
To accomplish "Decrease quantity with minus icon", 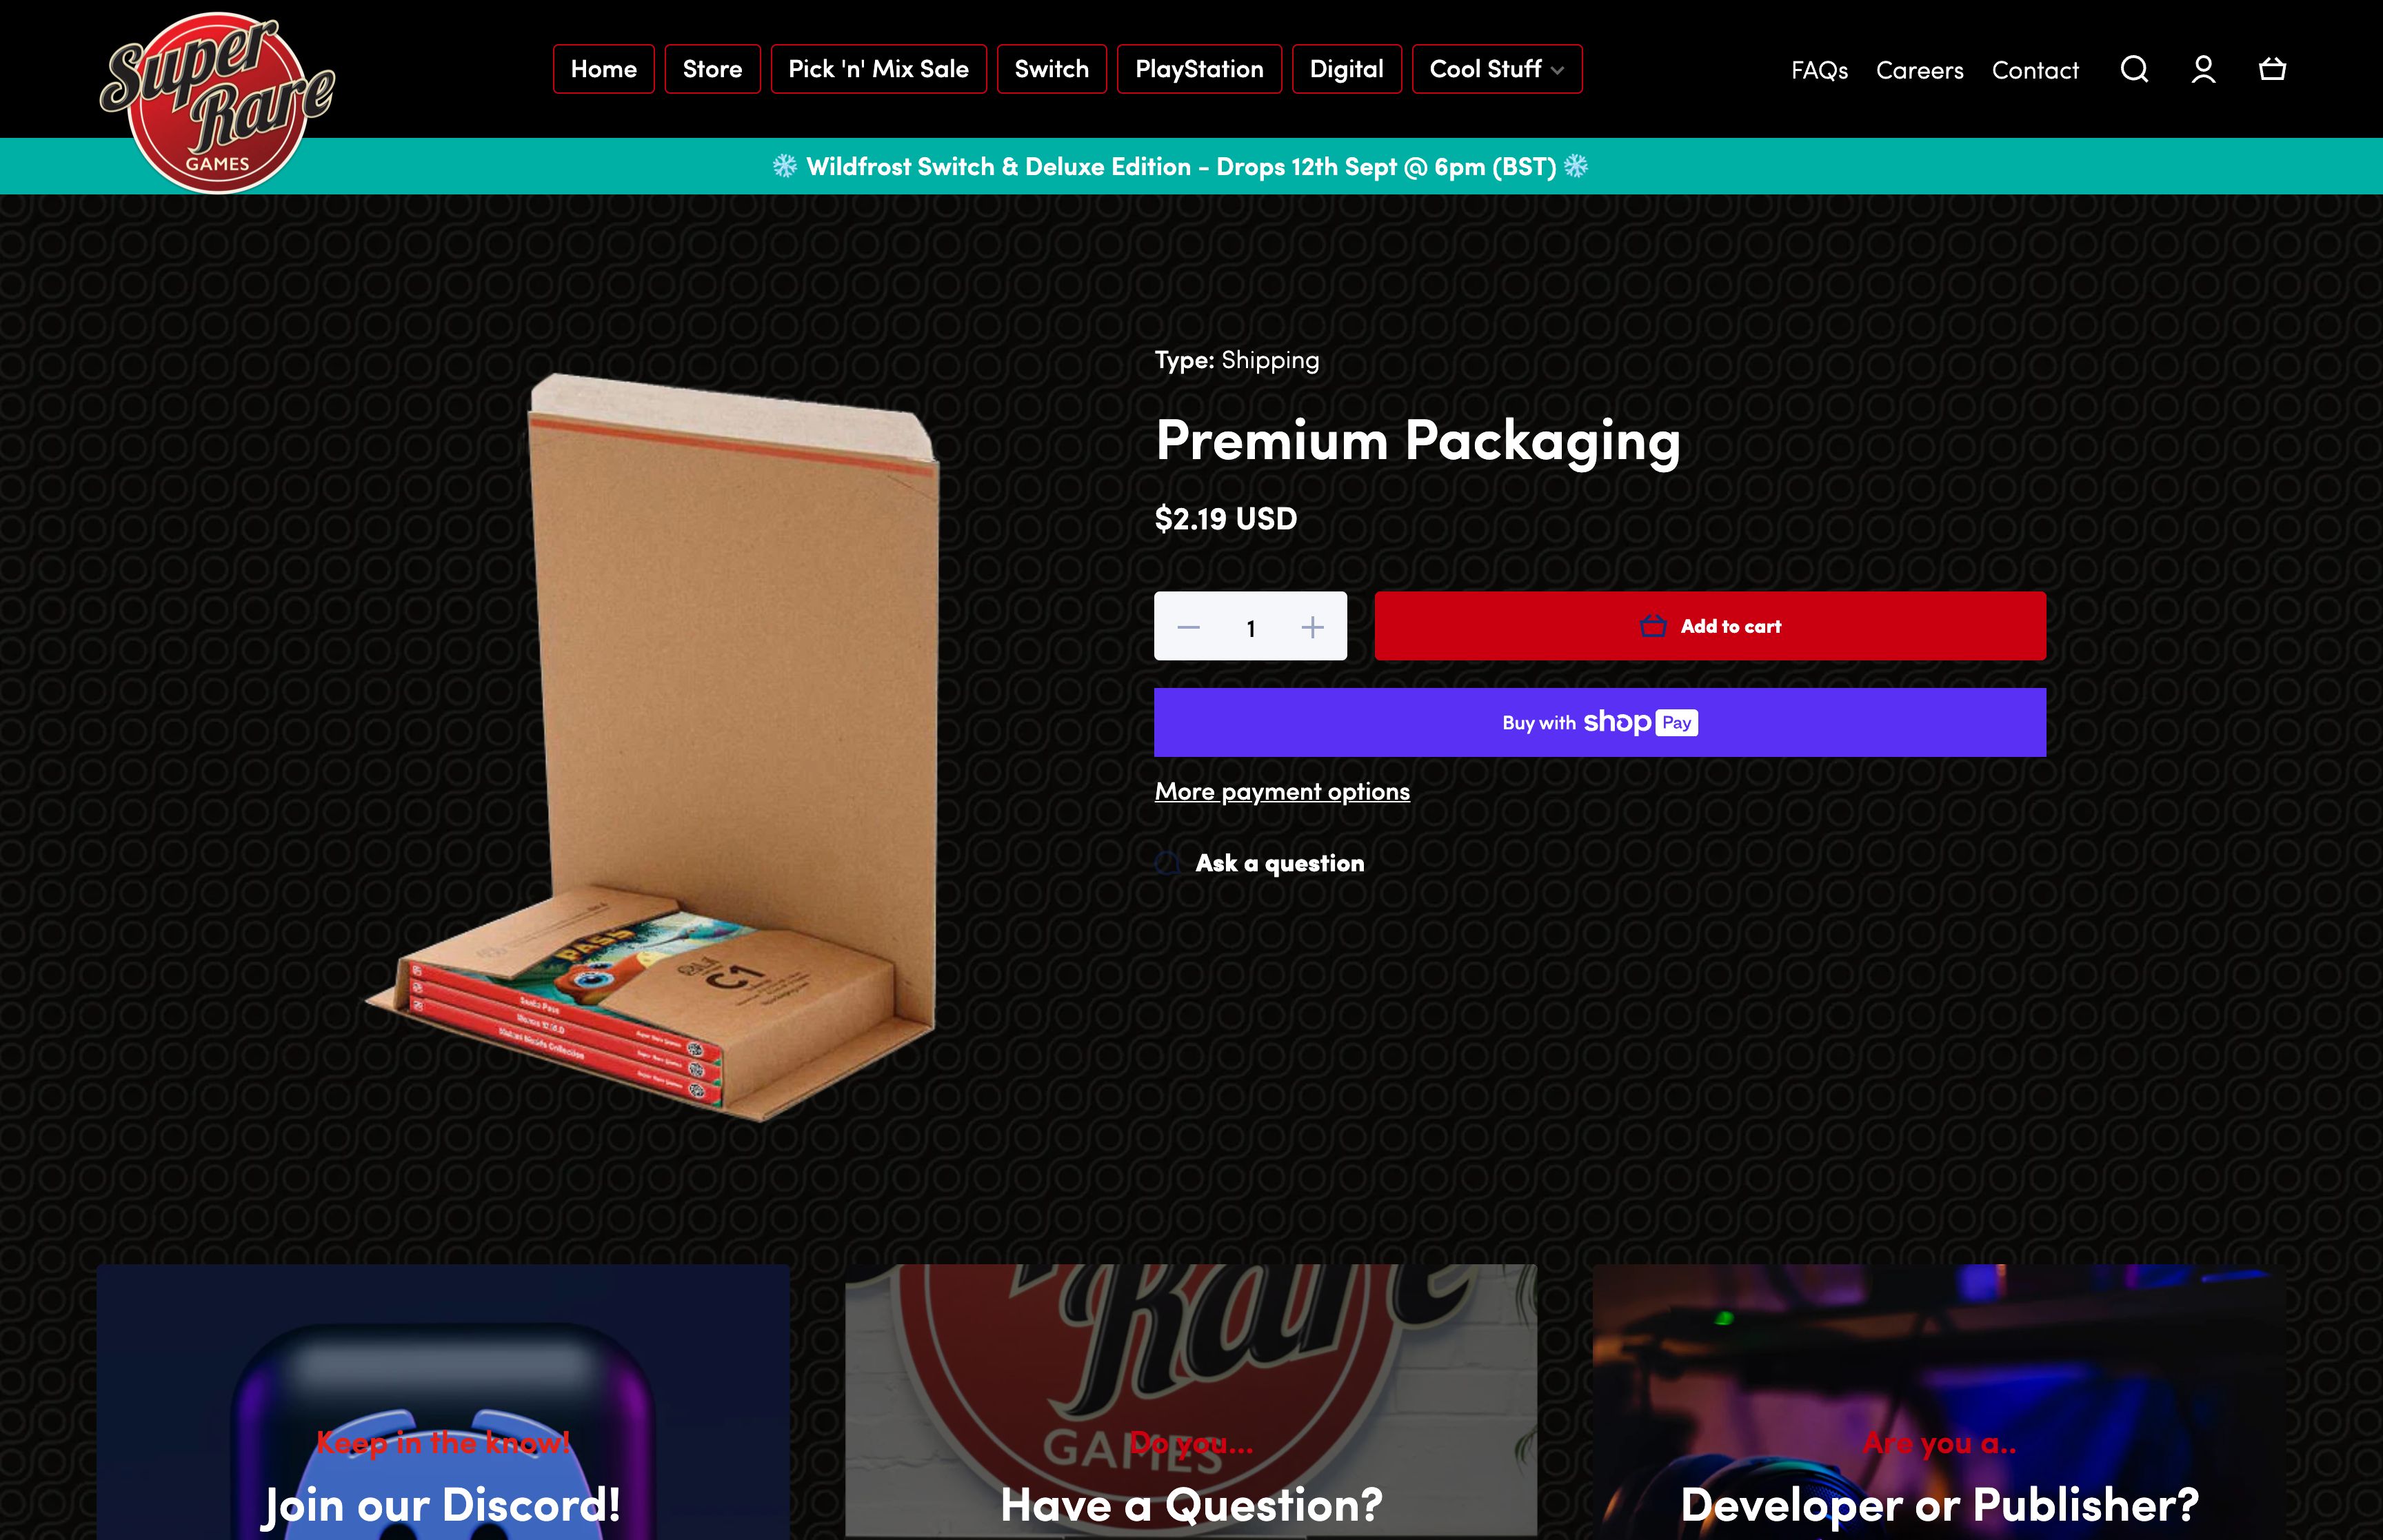I will coord(1188,627).
